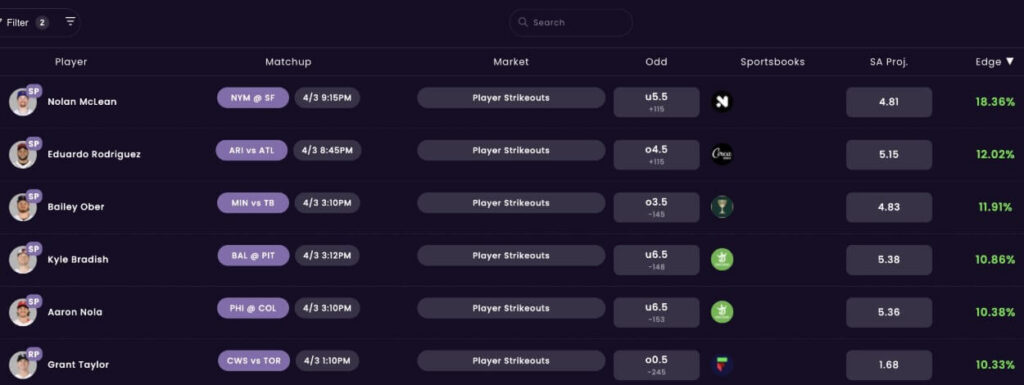1024x385 pixels.
Task: Click the Aaron Nola player name
Action: pyautogui.click(x=75, y=313)
